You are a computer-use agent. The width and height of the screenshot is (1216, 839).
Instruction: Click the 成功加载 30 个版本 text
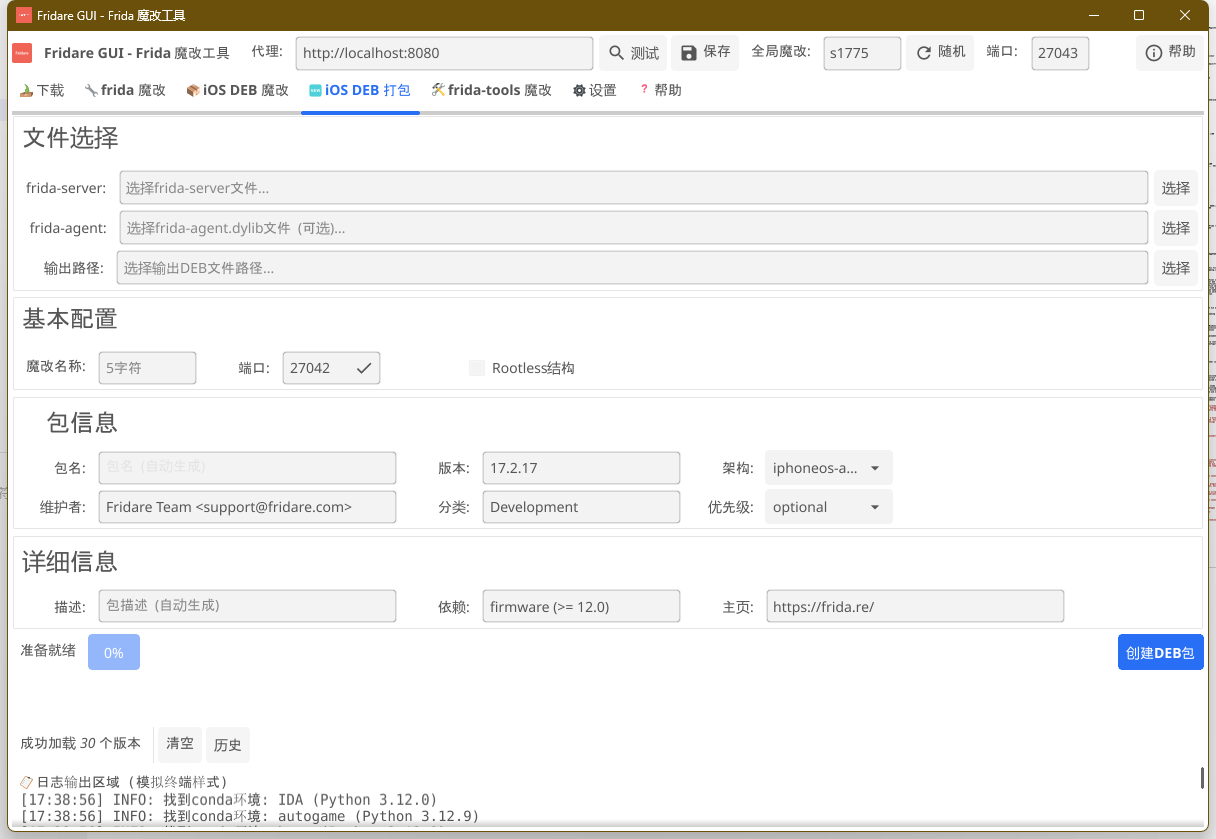pos(80,744)
